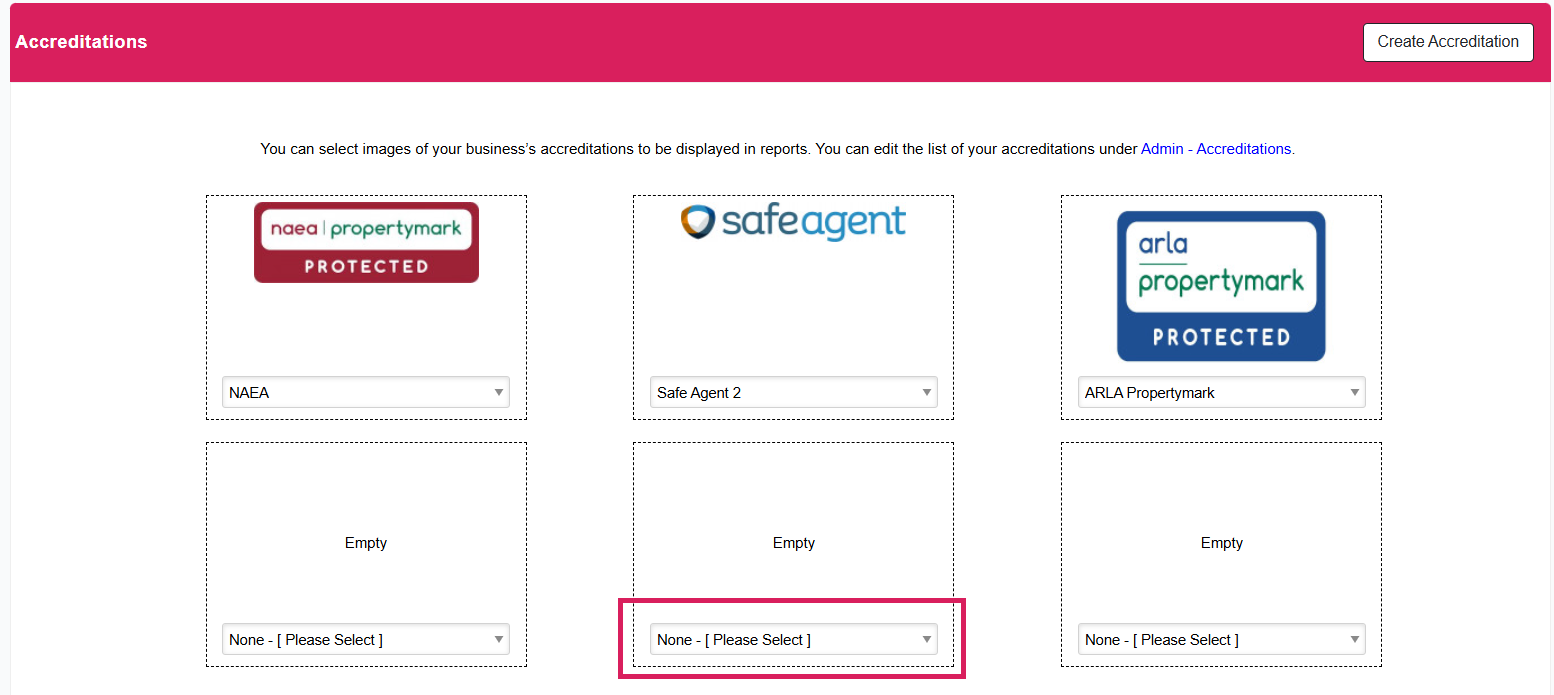Open the ARLA Propertymark dropdown
The width and height of the screenshot is (1554, 695).
click(1221, 392)
